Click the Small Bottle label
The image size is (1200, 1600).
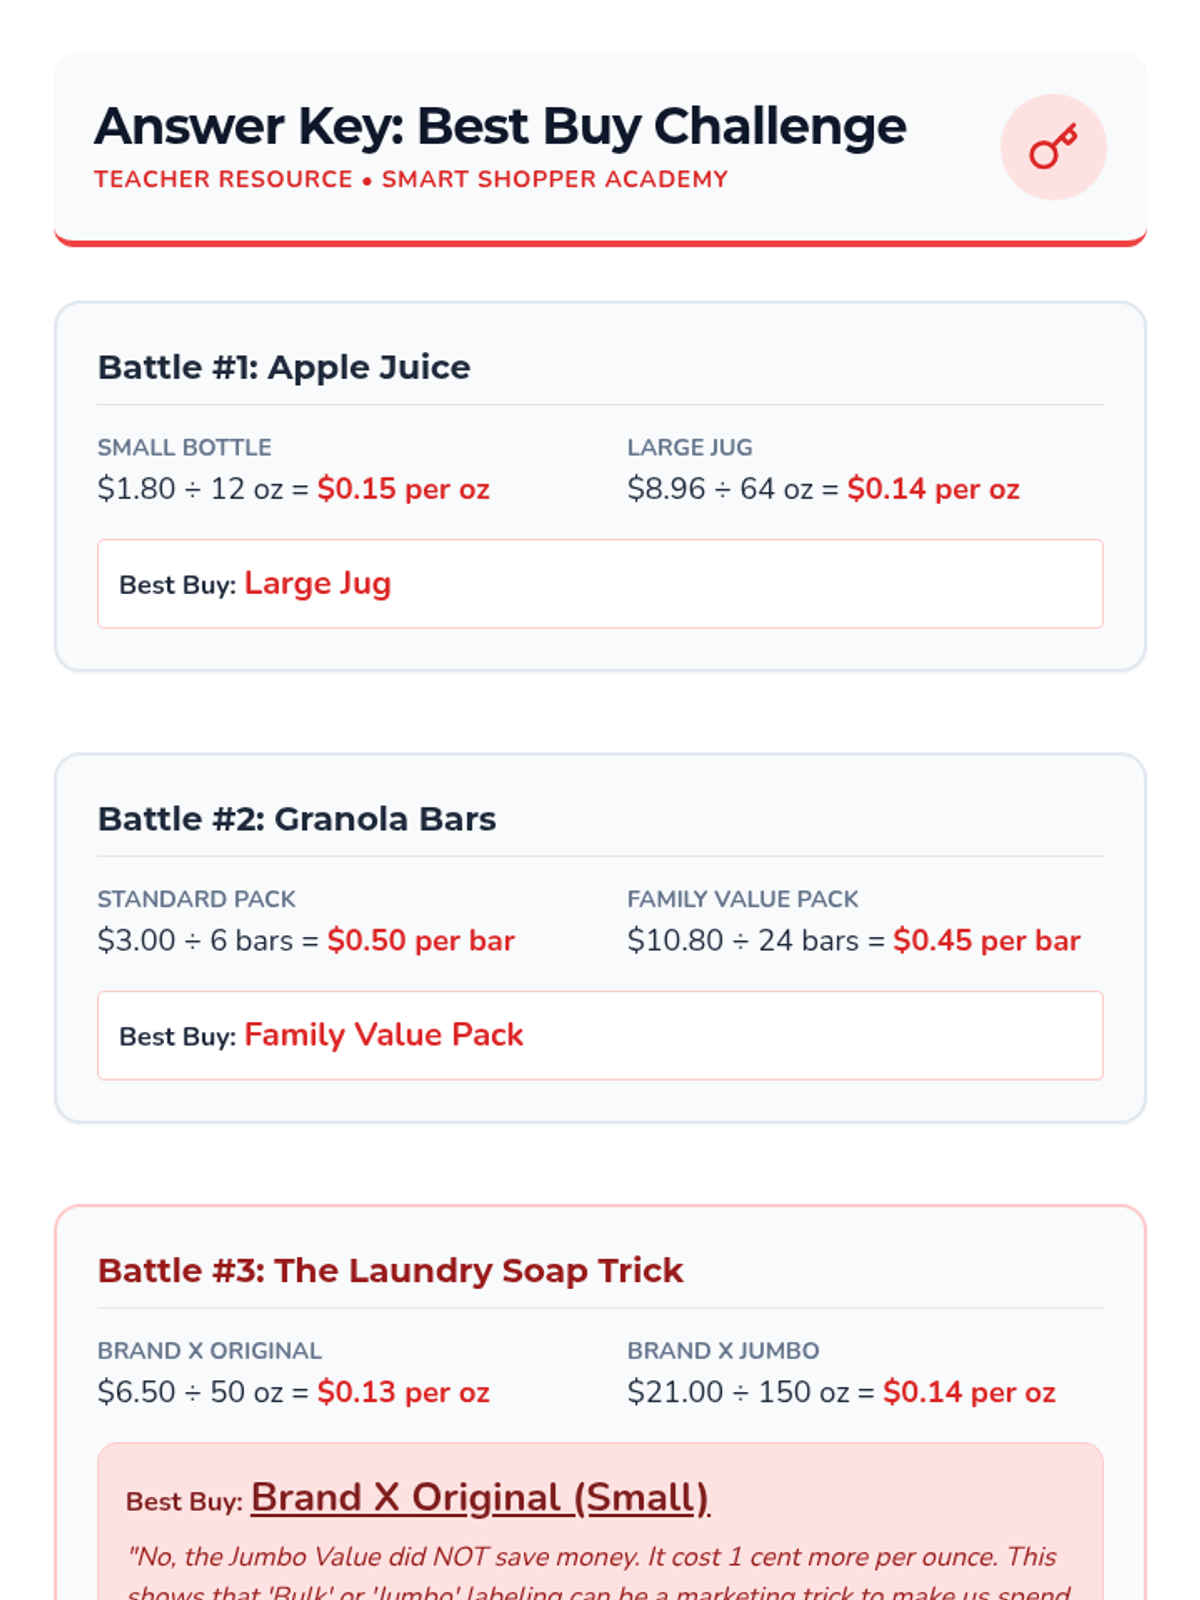pyautogui.click(x=184, y=448)
